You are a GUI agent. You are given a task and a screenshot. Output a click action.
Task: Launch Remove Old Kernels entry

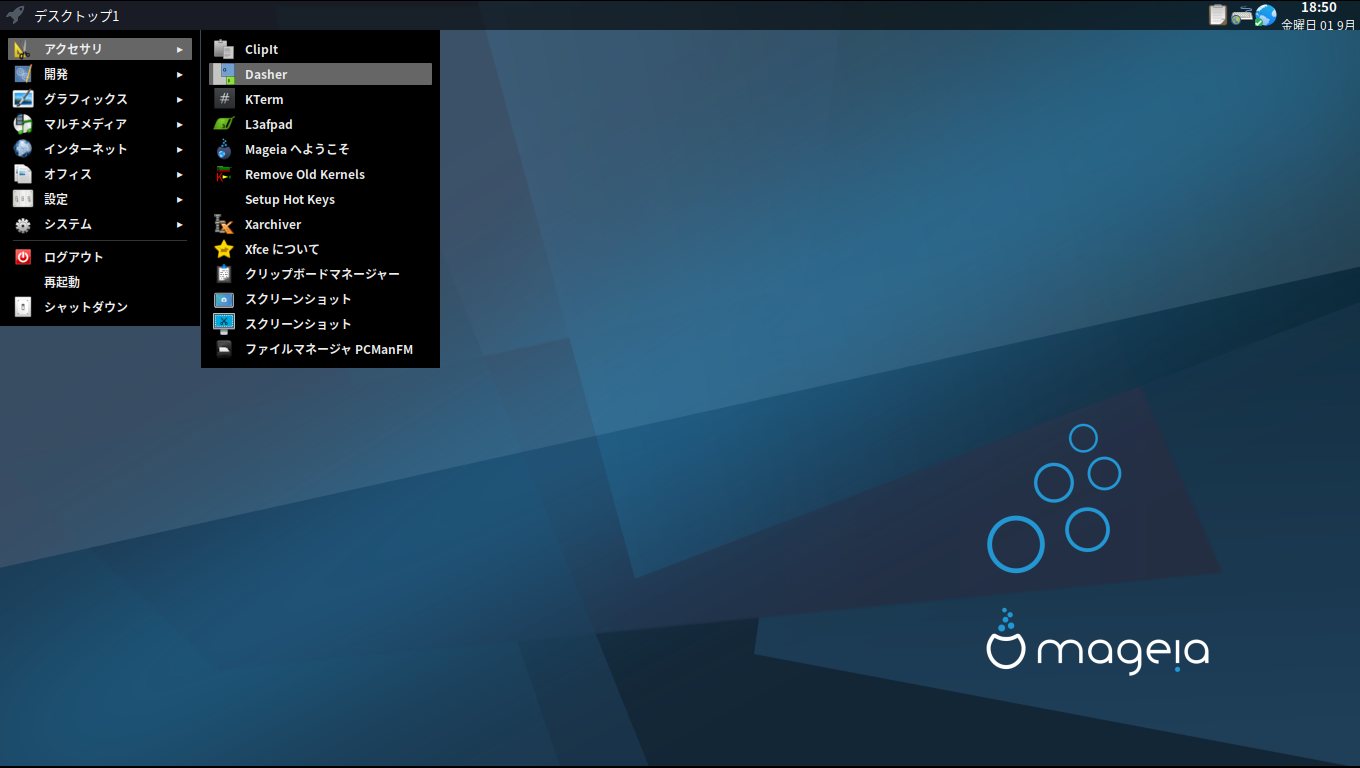pyautogui.click(x=320, y=174)
